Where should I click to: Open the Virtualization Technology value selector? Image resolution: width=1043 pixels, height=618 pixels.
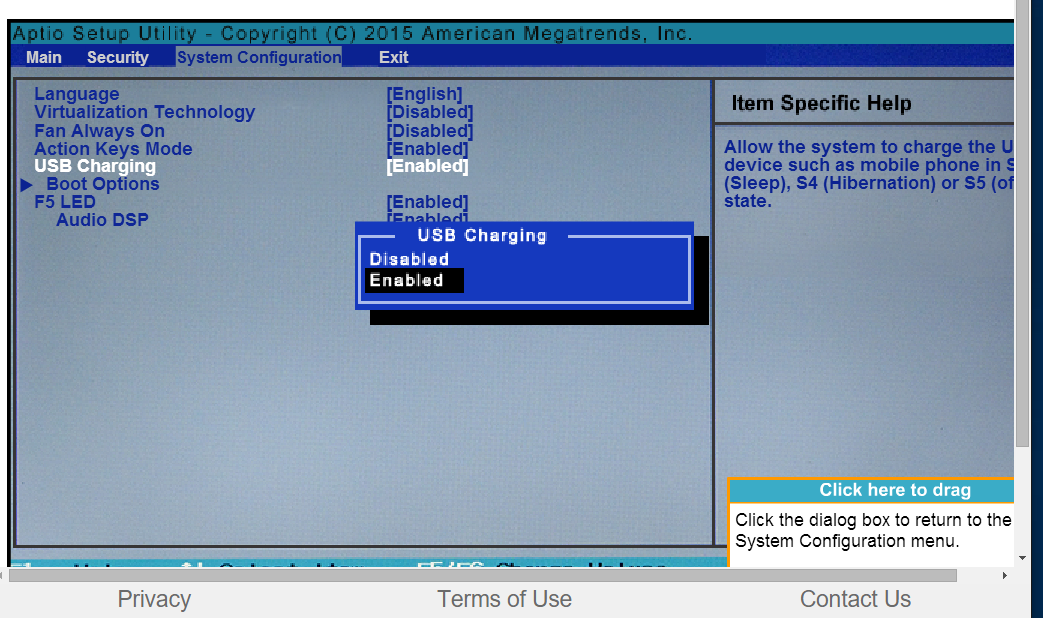click(430, 112)
